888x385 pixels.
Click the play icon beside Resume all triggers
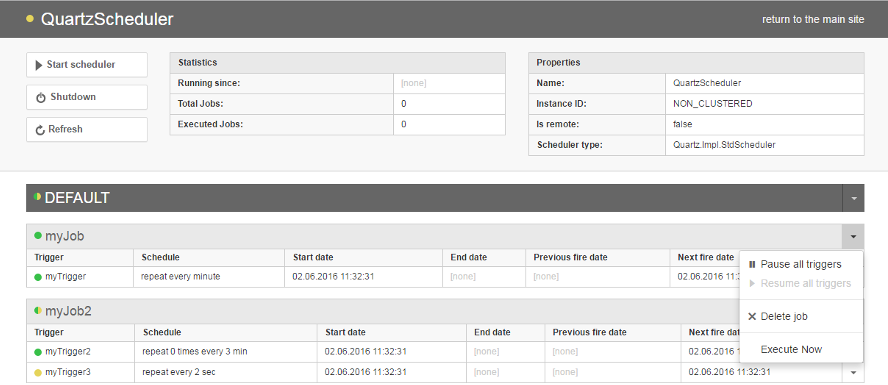(752, 283)
